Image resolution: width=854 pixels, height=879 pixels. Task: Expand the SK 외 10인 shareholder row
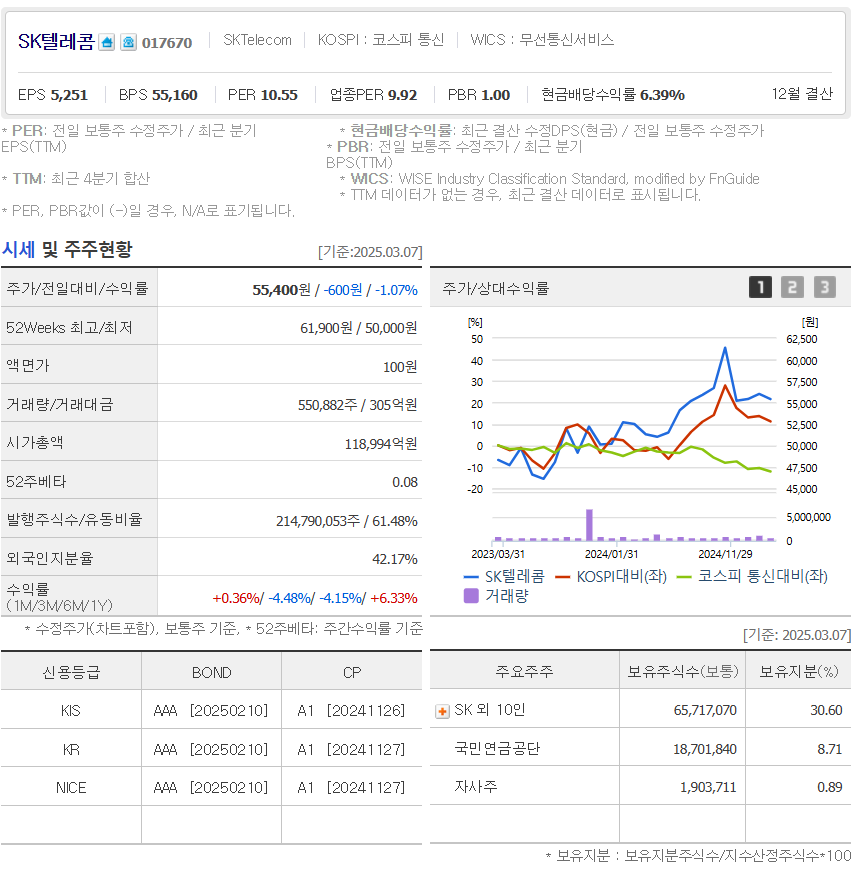pyautogui.click(x=442, y=711)
